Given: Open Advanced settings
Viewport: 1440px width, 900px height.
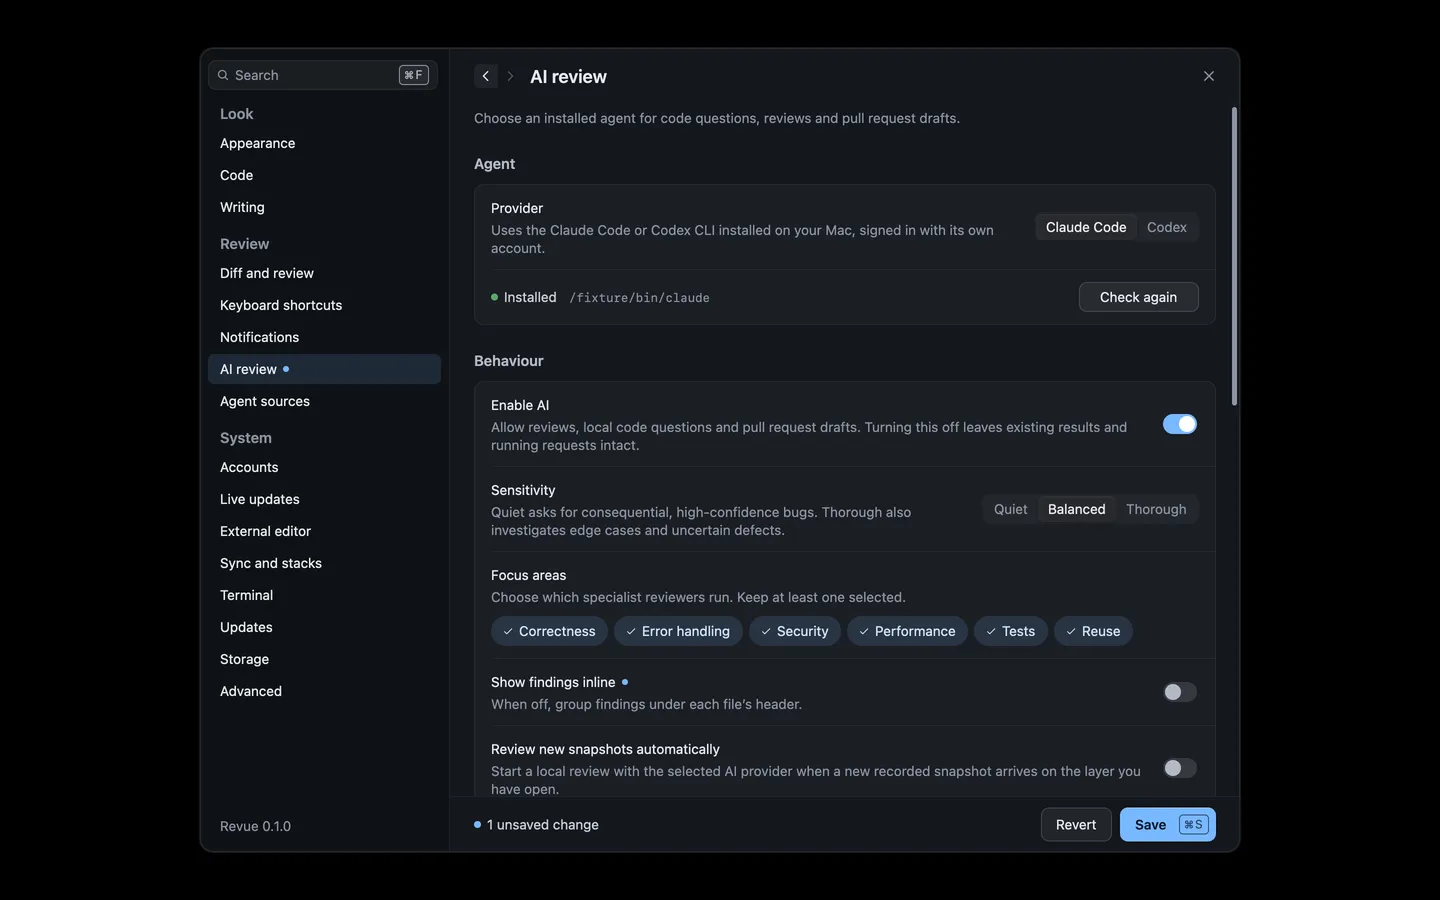Looking at the screenshot, I should [324, 691].
